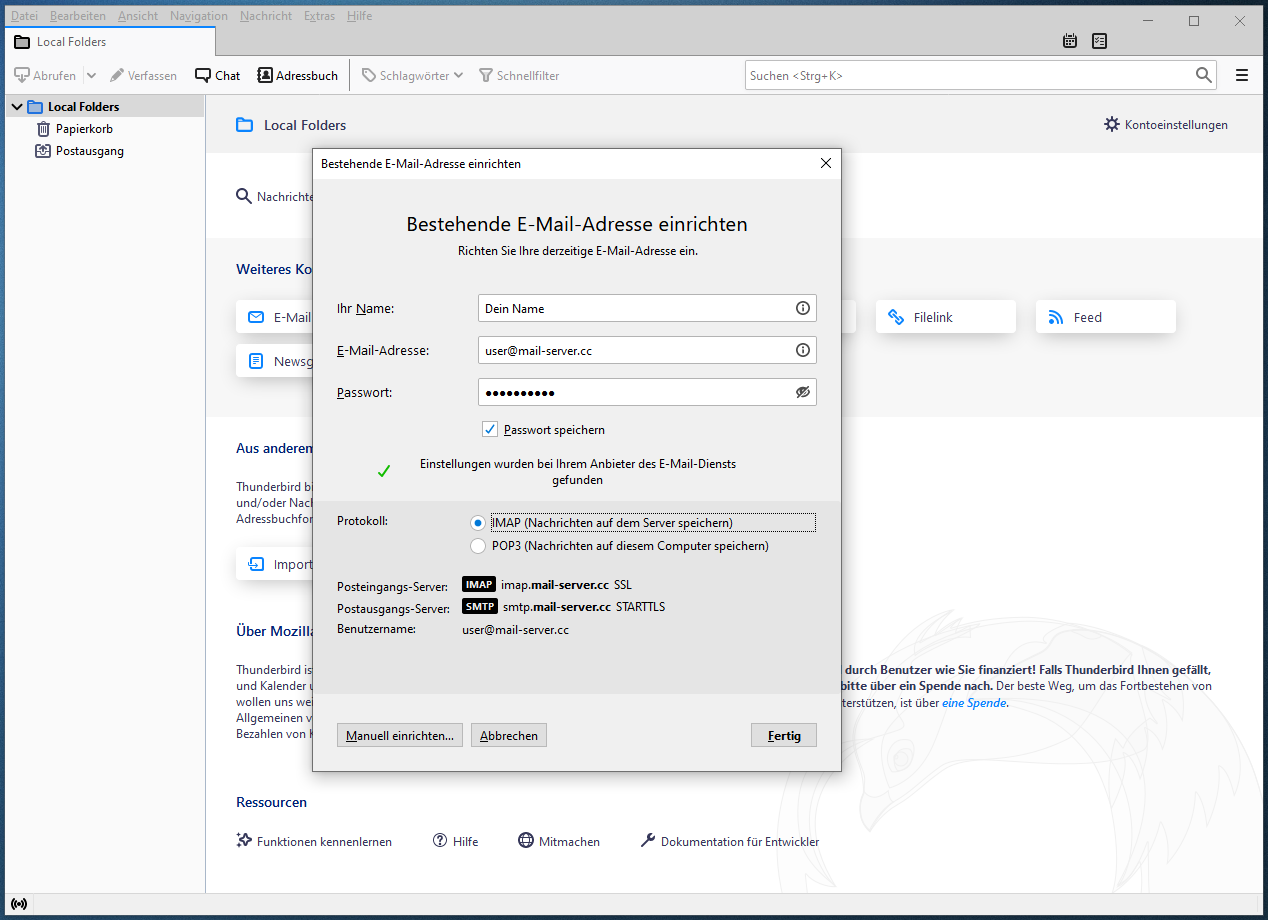1268x920 pixels.
Task: Click Manuell einrichten button
Action: coord(399,735)
